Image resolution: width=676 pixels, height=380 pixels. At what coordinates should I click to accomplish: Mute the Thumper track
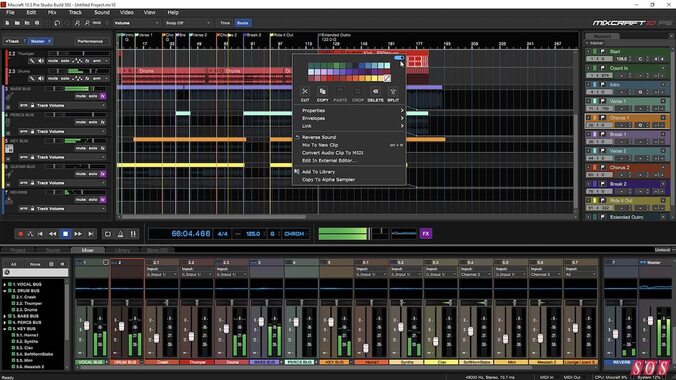53,61
